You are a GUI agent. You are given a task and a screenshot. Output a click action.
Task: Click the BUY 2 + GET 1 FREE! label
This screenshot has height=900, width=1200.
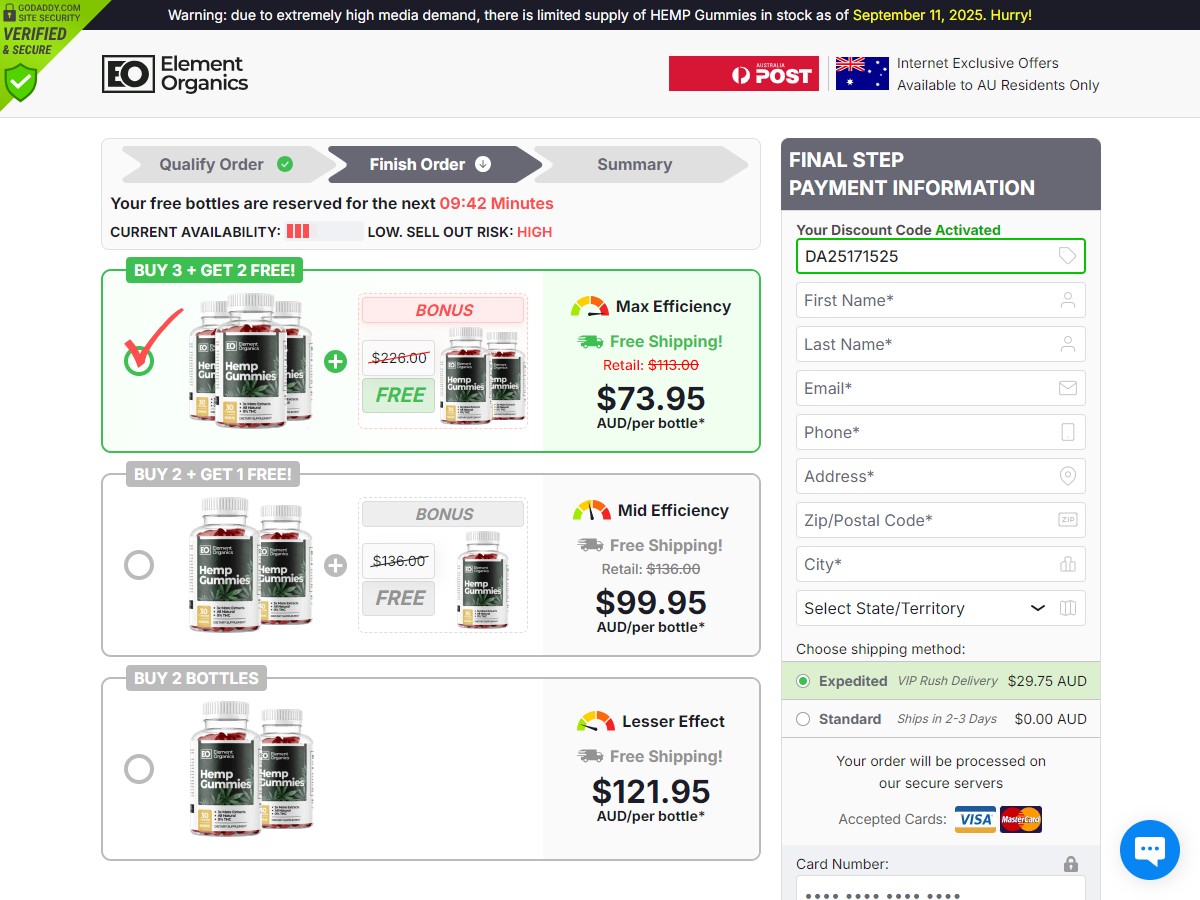pyautogui.click(x=213, y=474)
